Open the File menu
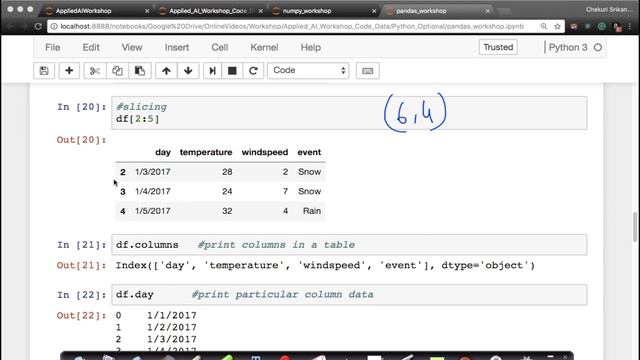The image size is (640, 360). (x=53, y=47)
